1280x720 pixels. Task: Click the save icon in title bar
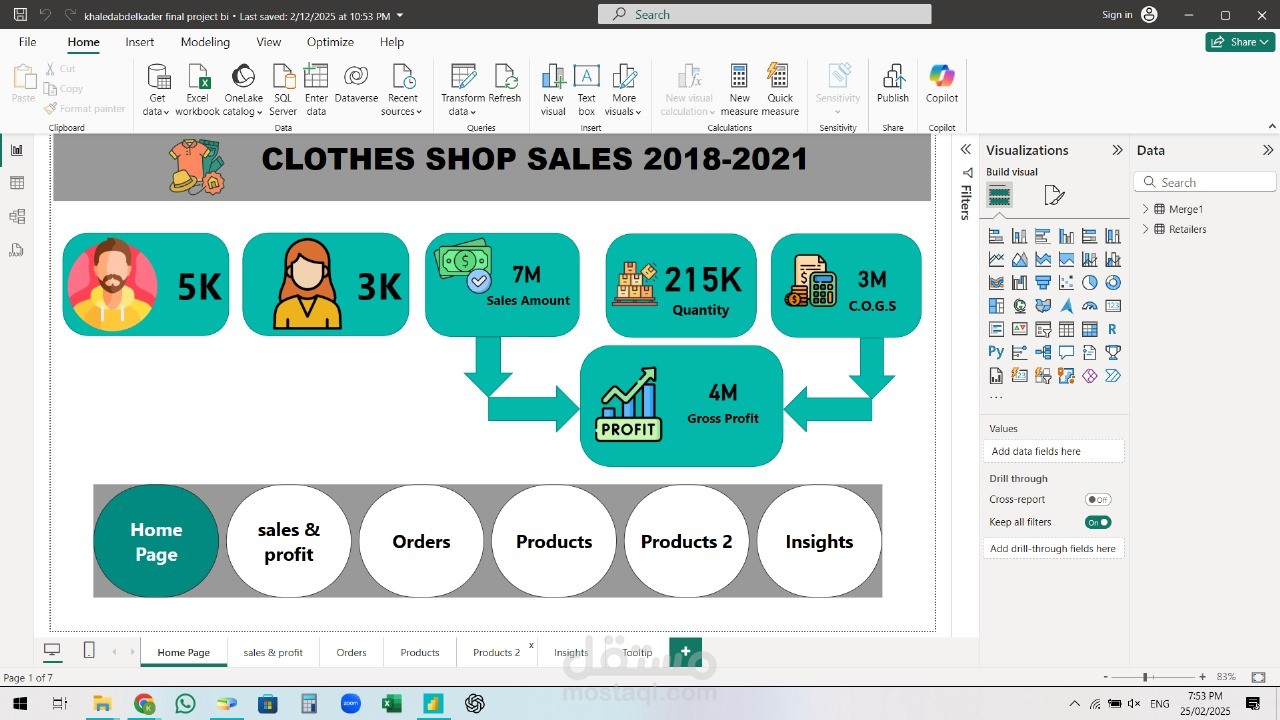(x=20, y=15)
